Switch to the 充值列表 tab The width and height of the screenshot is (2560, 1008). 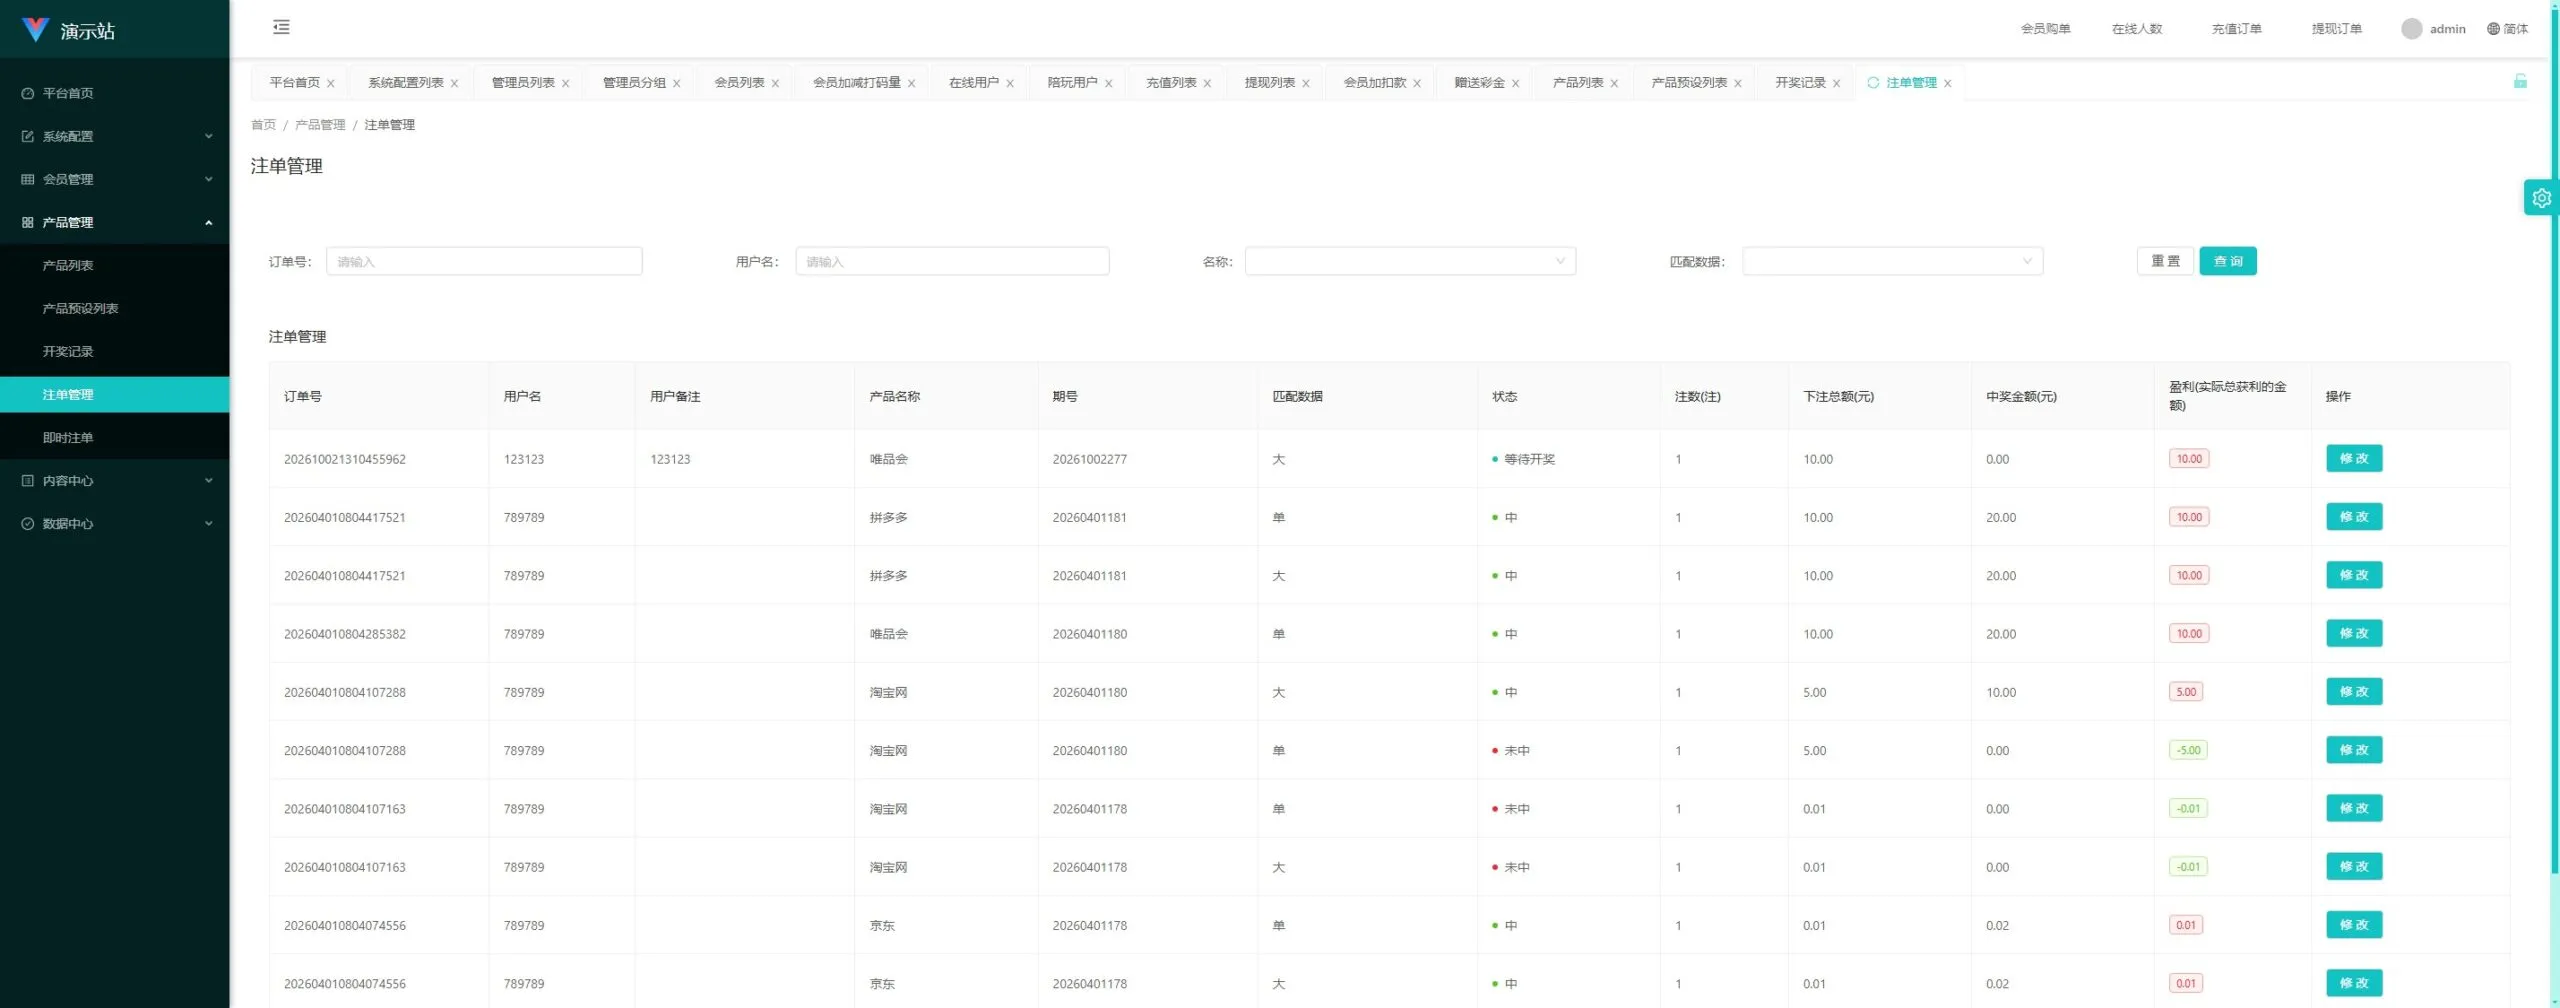click(x=1171, y=83)
